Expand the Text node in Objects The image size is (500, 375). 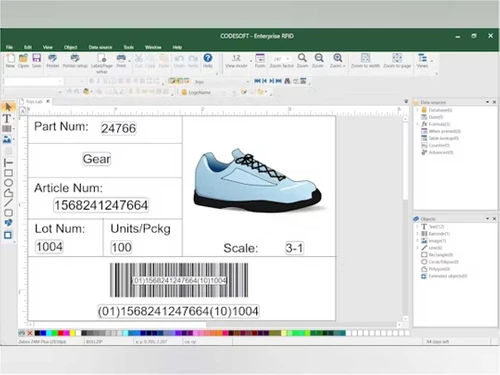417,226
